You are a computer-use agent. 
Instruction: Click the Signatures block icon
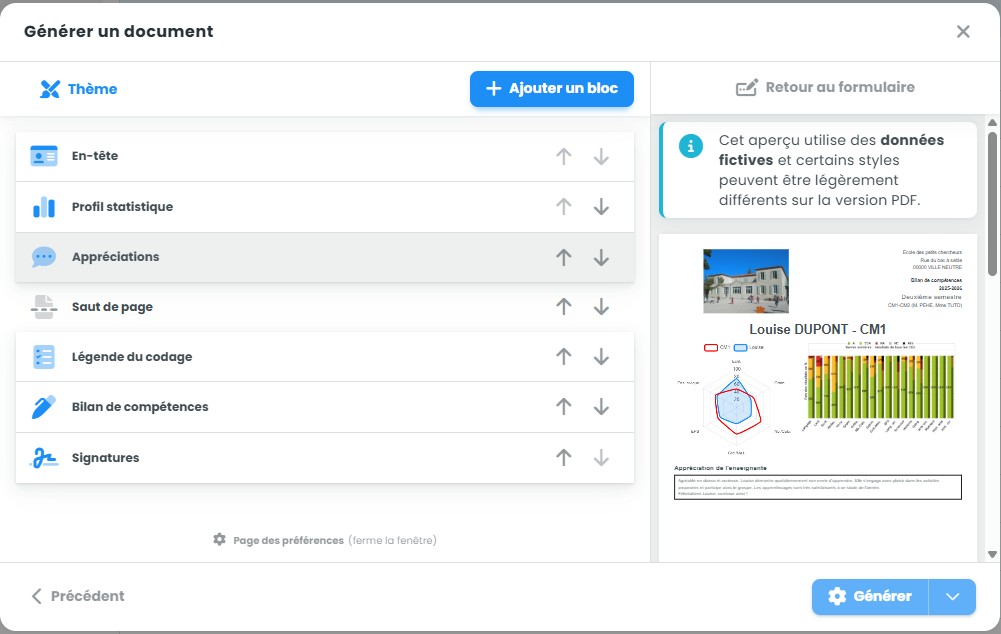pyautogui.click(x=44, y=458)
